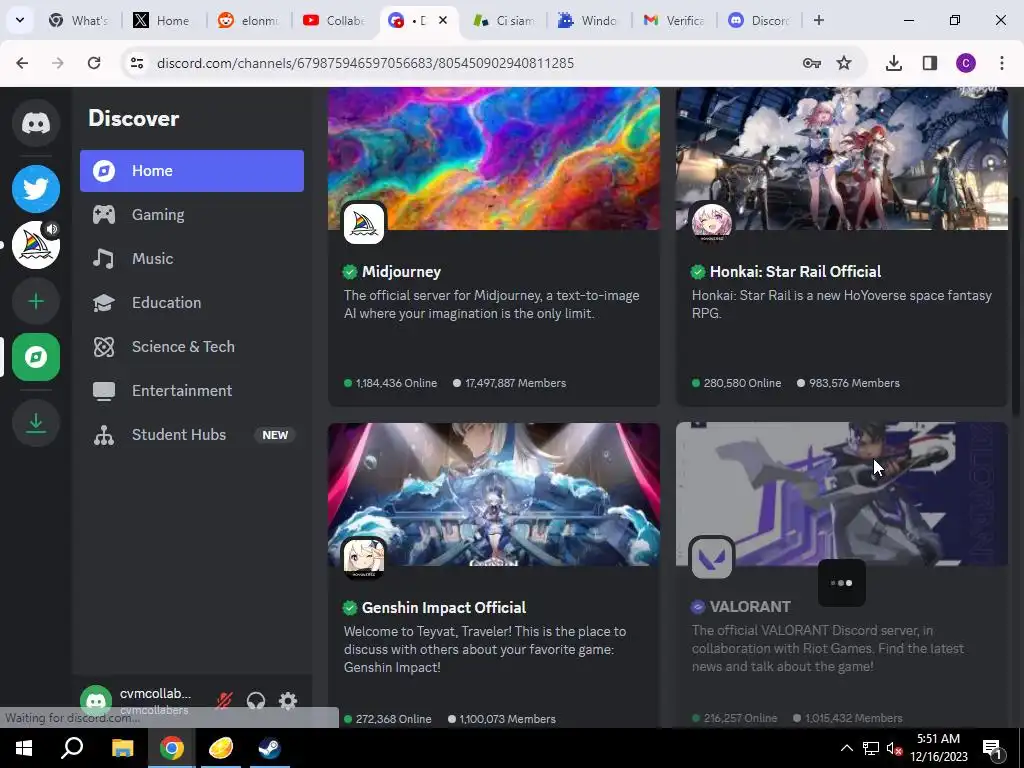Click cvmcollab user avatar in panel
1024x768 pixels.
click(x=96, y=701)
